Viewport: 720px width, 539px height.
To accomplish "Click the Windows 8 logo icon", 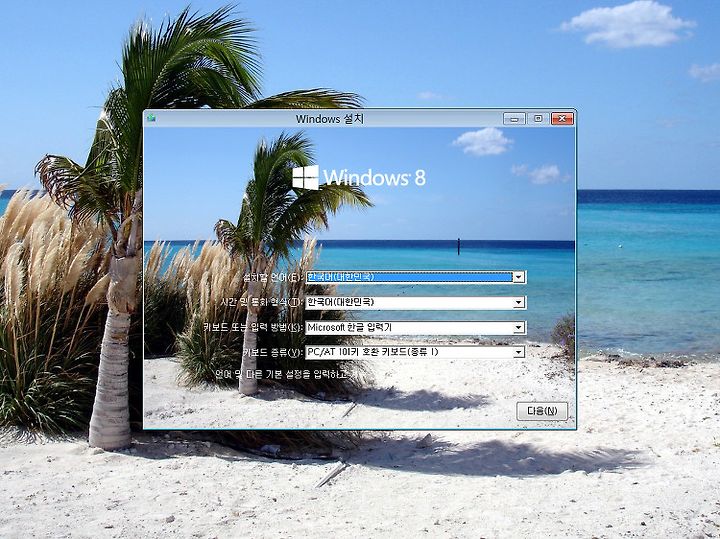I will pos(306,178).
